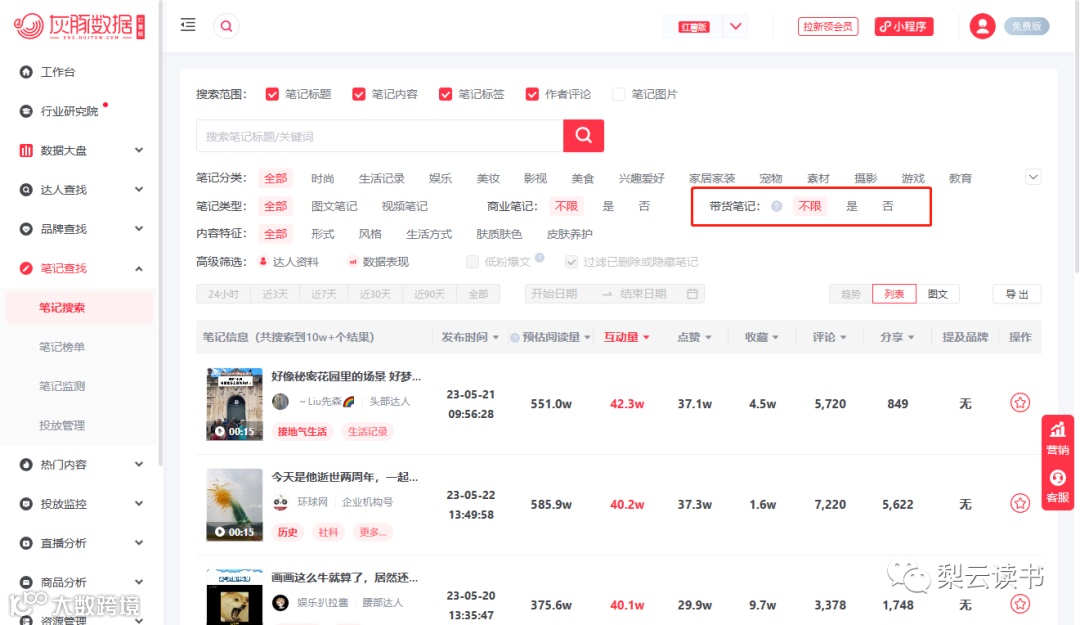
Task: Open 笔记榜单 in the sidebar
Action: (x=62, y=347)
